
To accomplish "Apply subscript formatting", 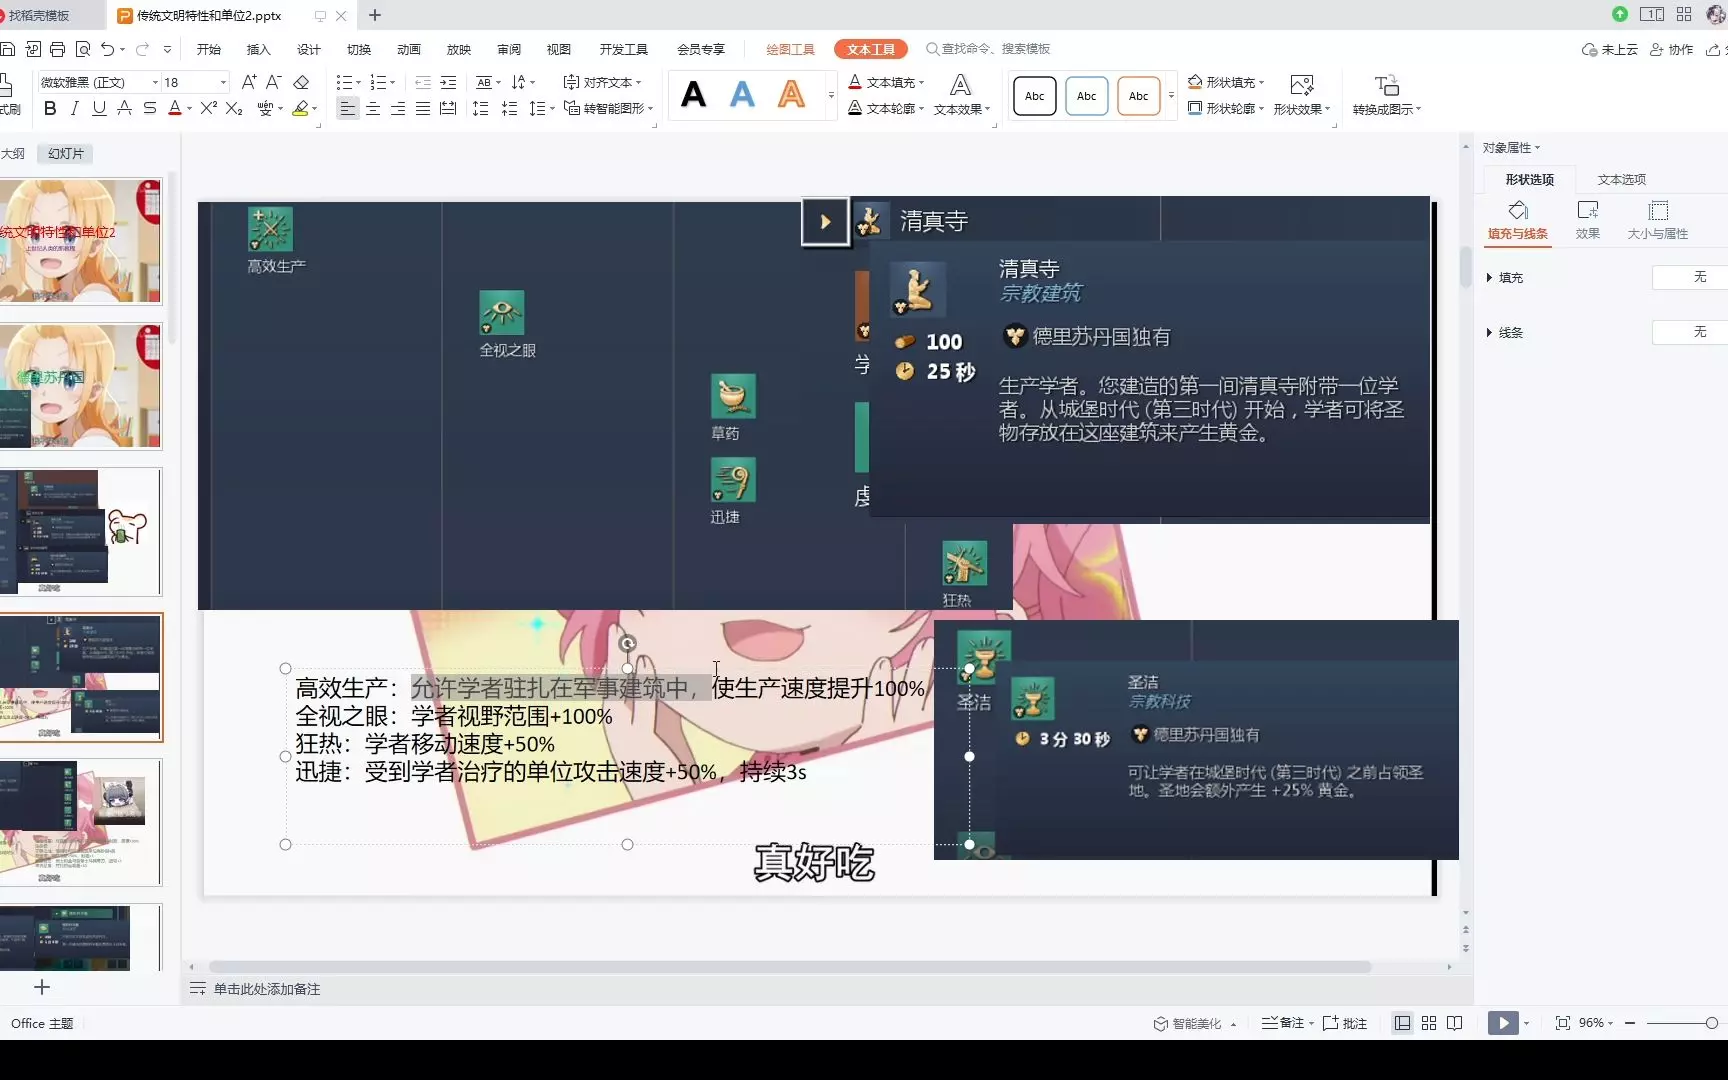I will point(234,108).
